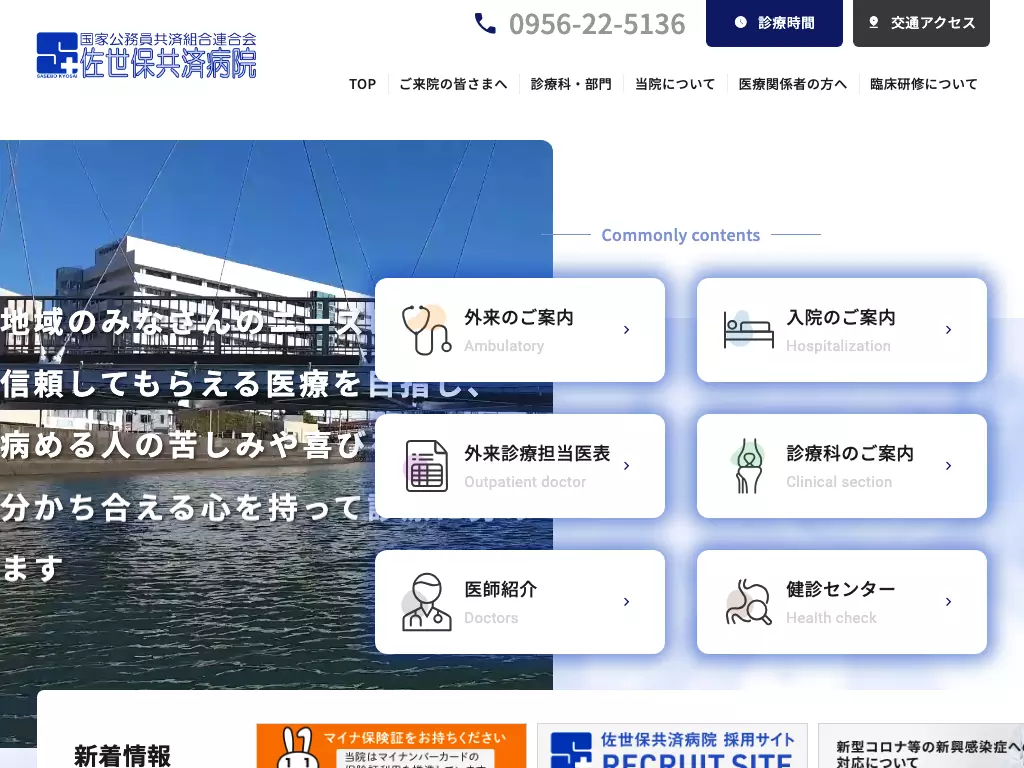Click the chevron arrow on 医師紹介 card
This screenshot has height=768, width=1024.
[626, 601]
